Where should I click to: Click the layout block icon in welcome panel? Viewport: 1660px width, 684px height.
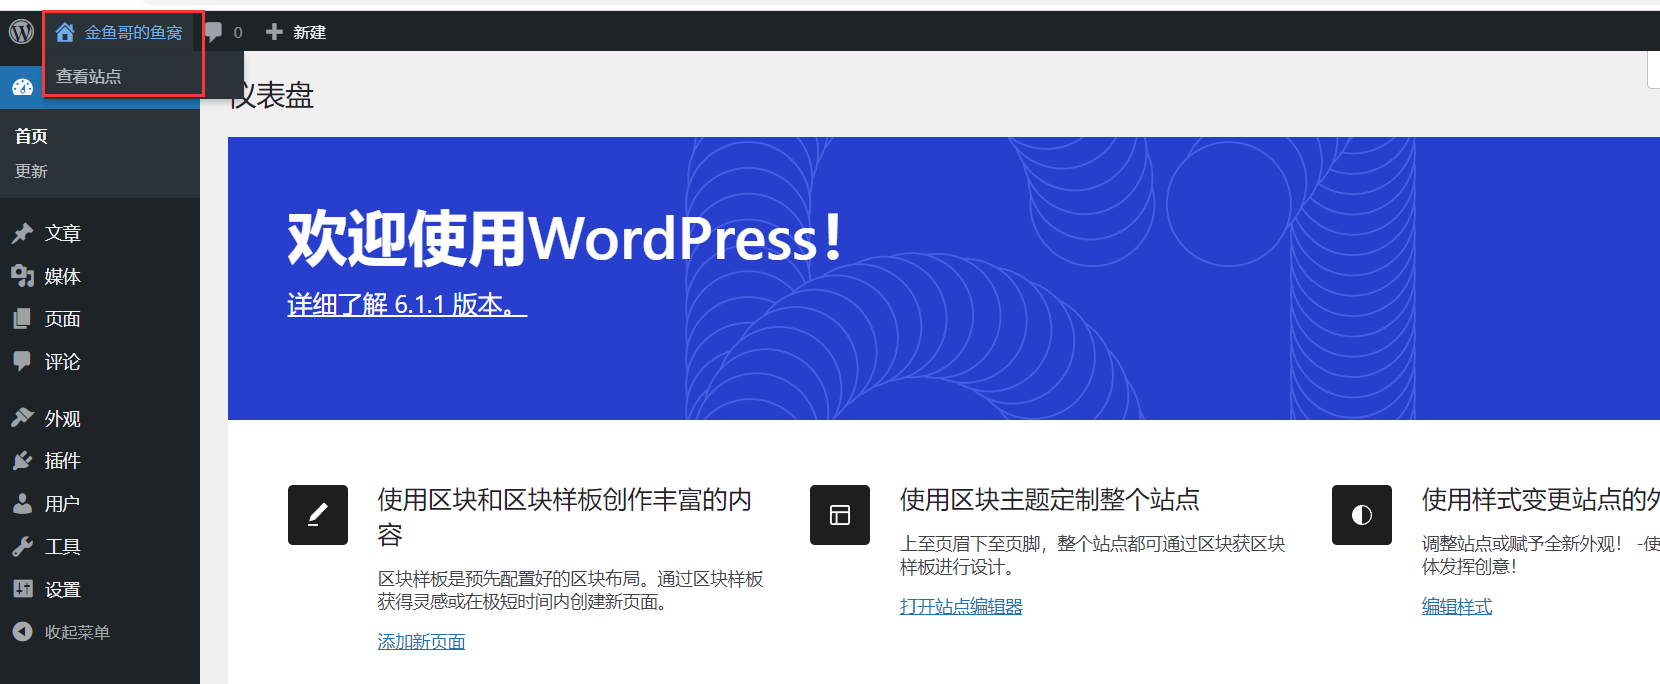[x=840, y=515]
